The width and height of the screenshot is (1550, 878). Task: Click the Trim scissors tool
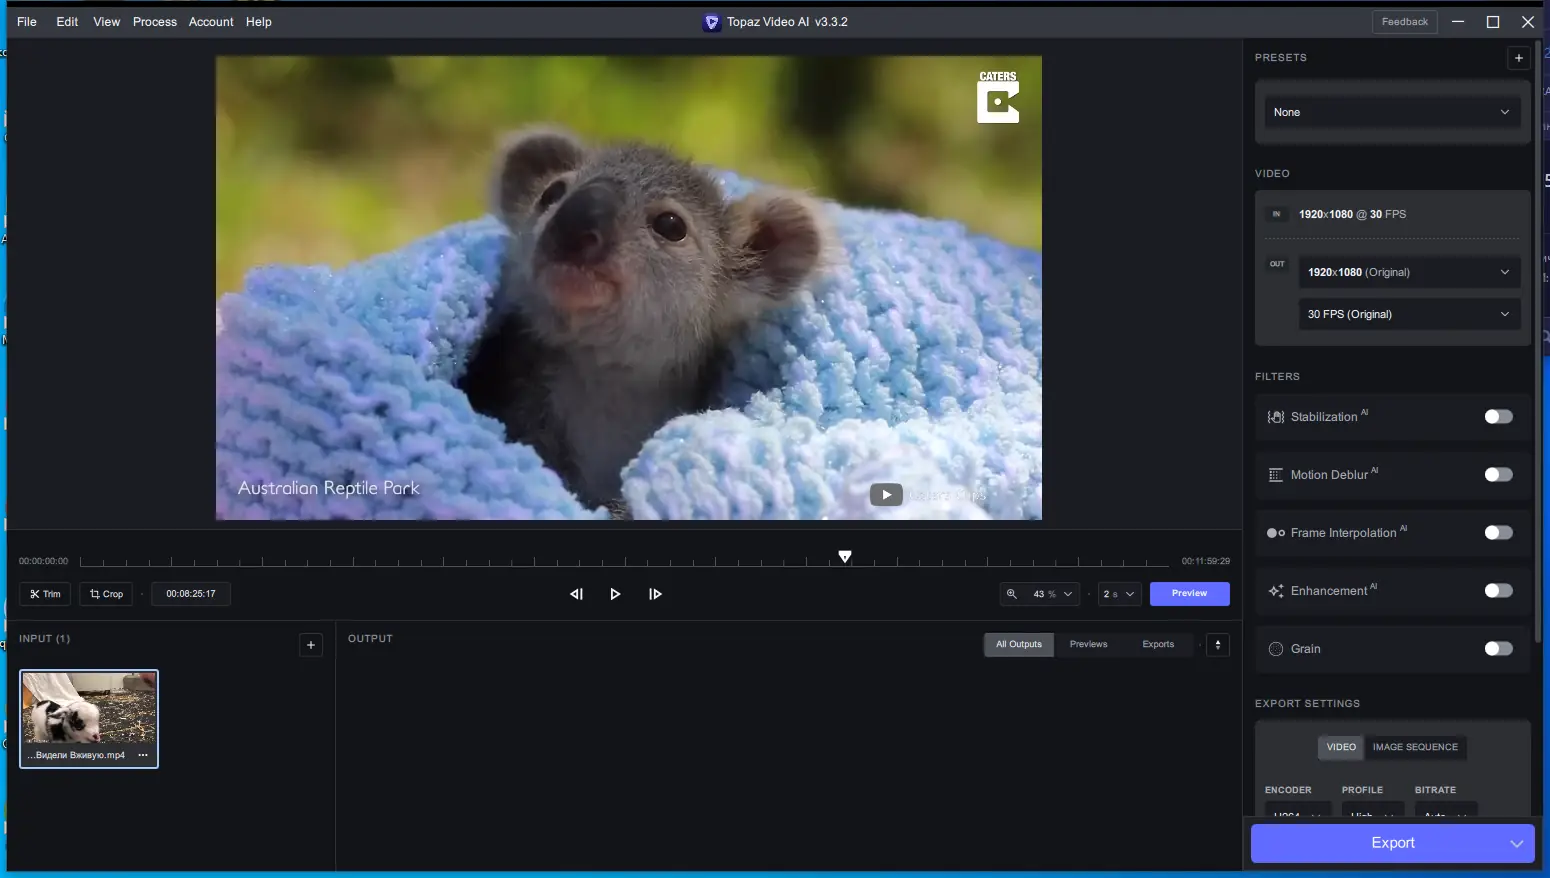click(x=45, y=594)
